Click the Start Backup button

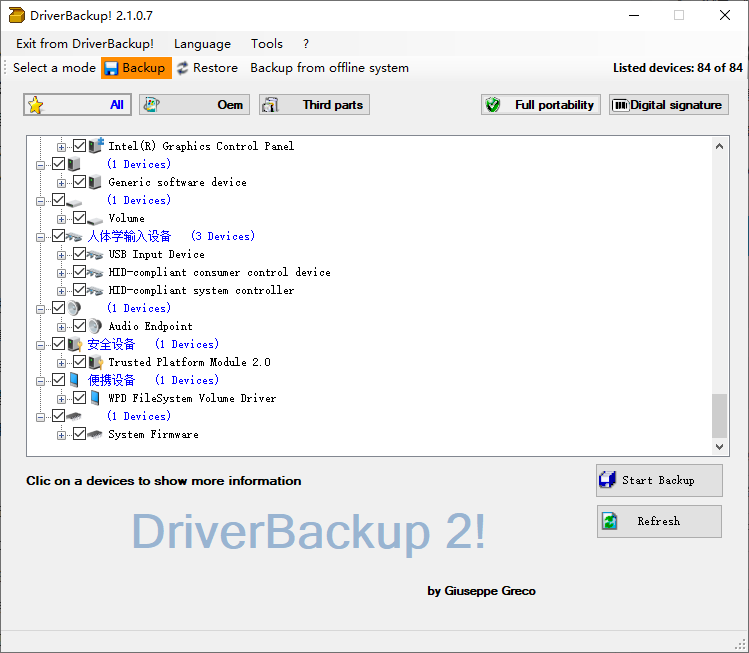point(659,480)
